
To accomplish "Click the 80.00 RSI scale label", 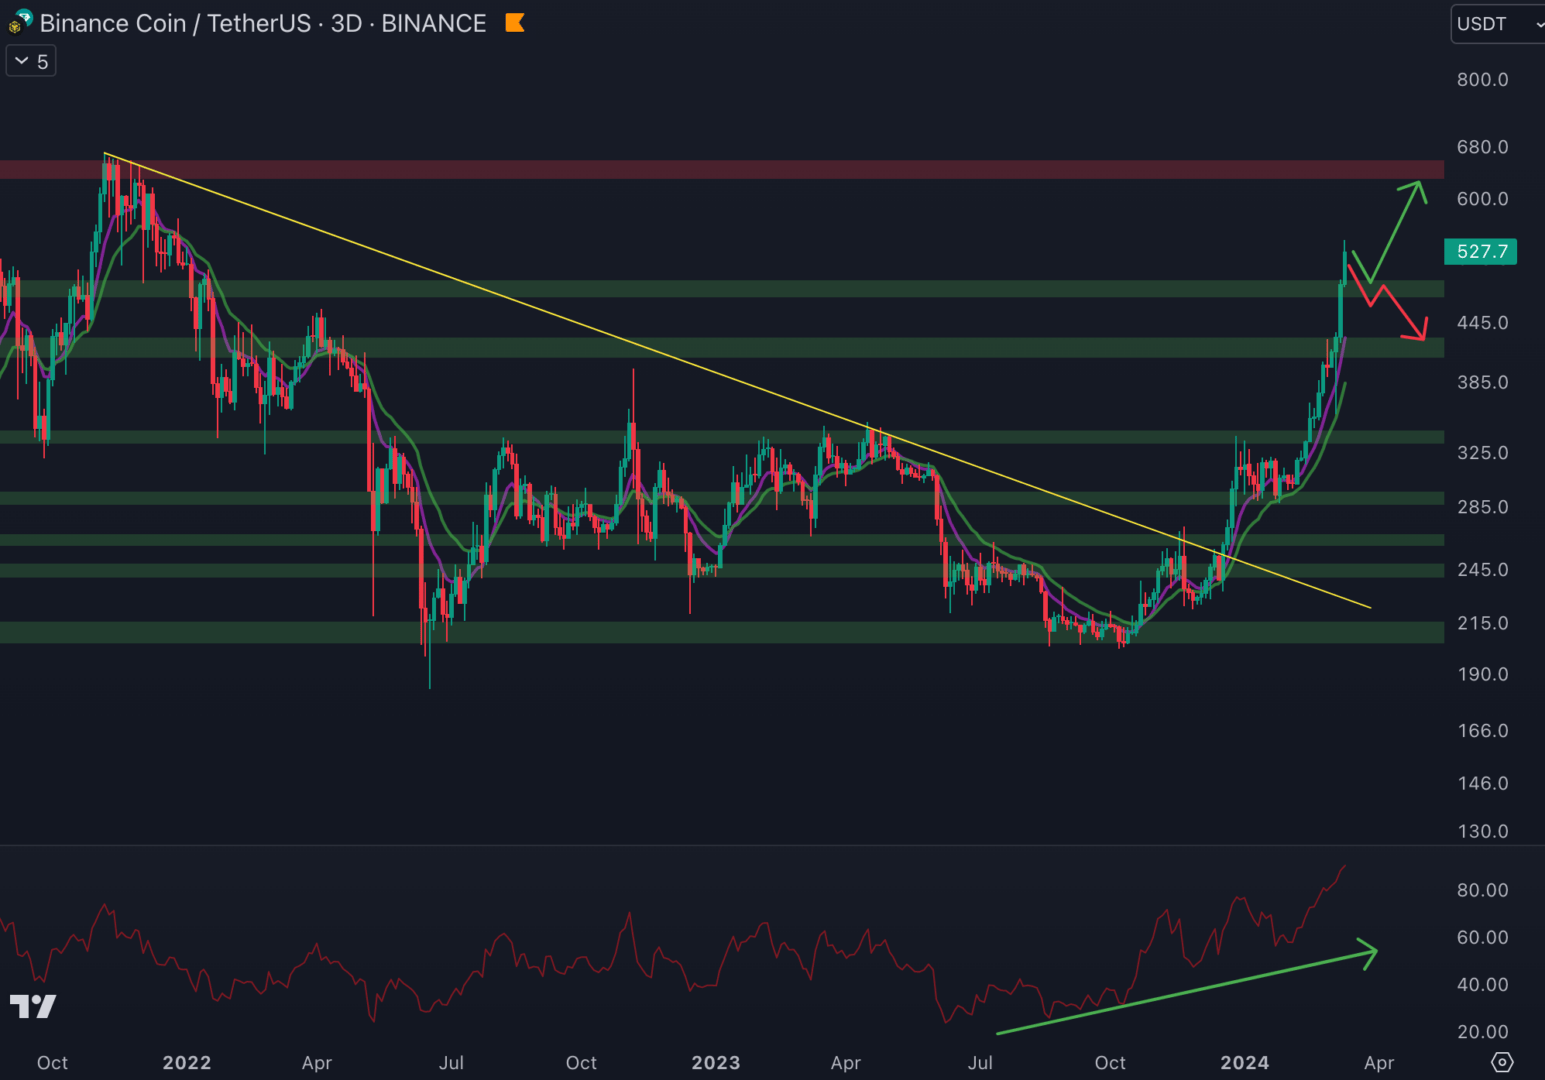I will [1482, 890].
